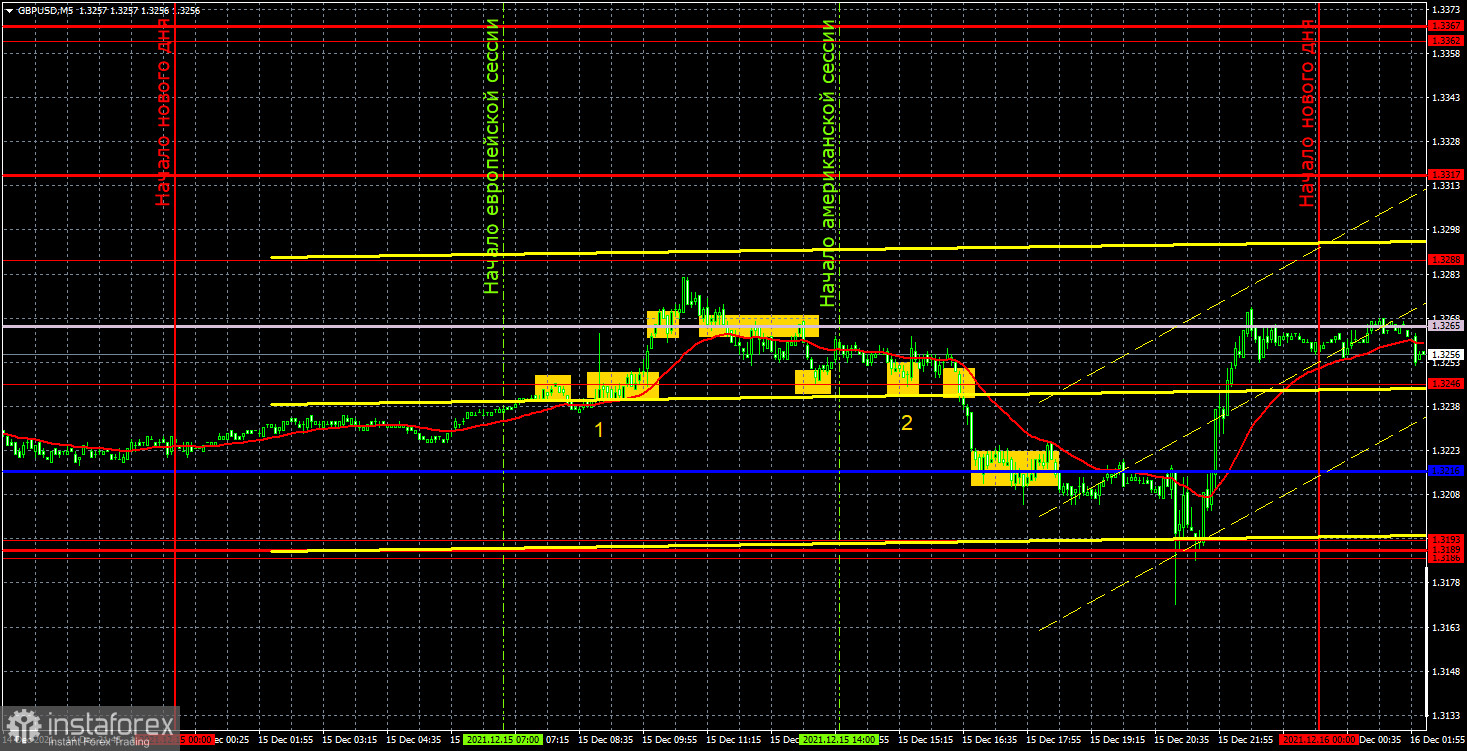Select the red 1.3288 price level tag
The image size is (1467, 751).
click(x=1446, y=260)
